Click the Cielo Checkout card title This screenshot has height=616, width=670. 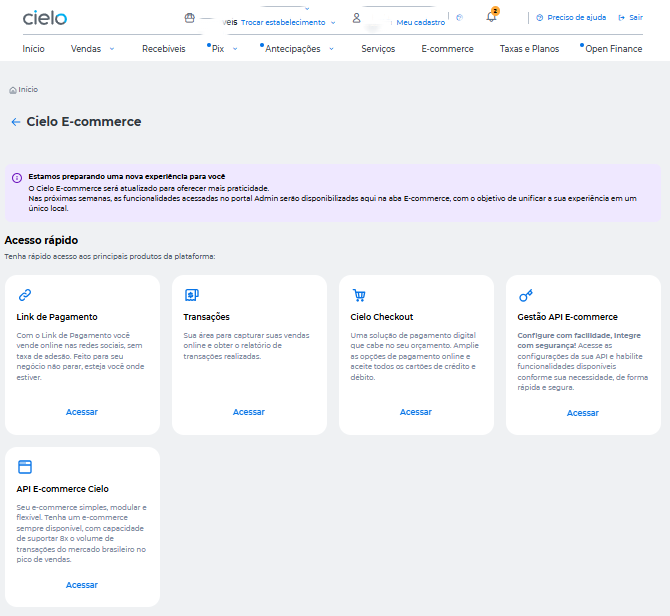point(382,317)
